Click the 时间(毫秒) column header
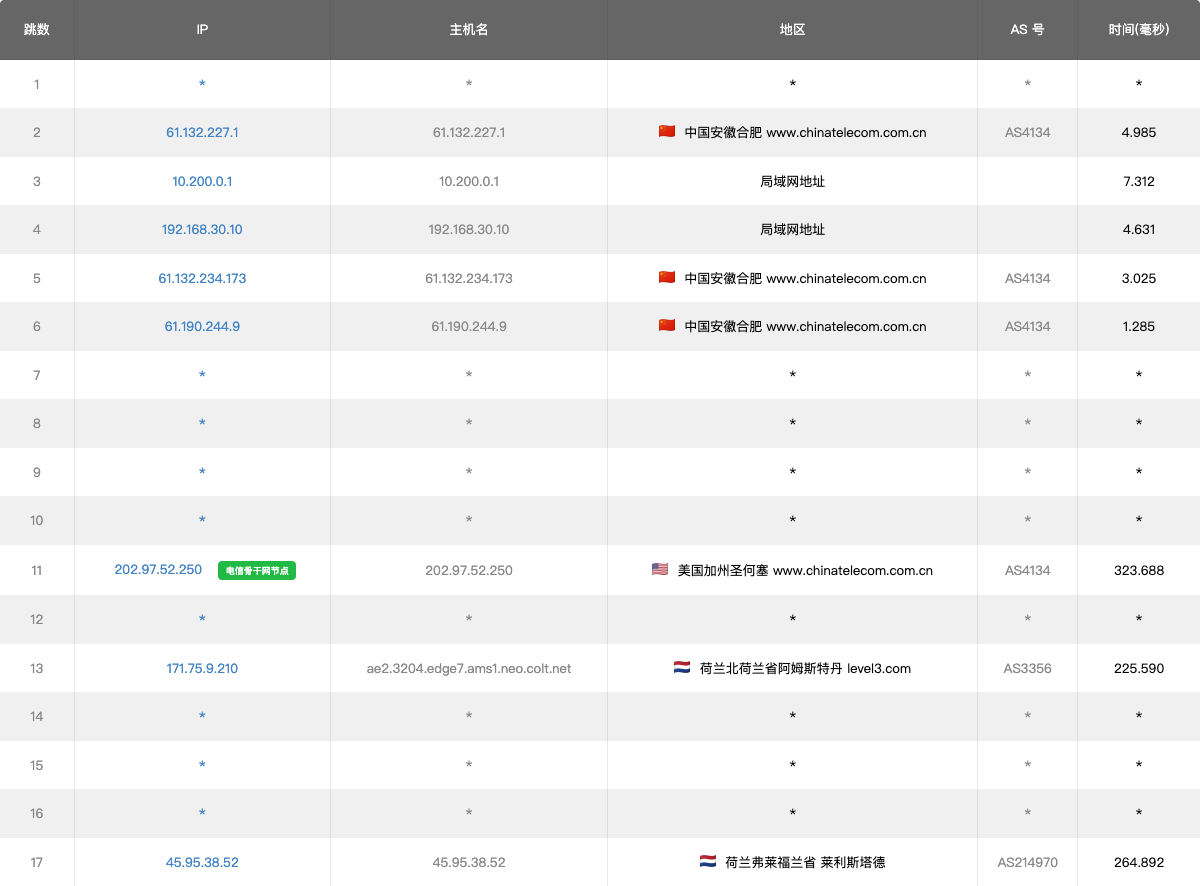Image resolution: width=1200 pixels, height=886 pixels. (1138, 30)
